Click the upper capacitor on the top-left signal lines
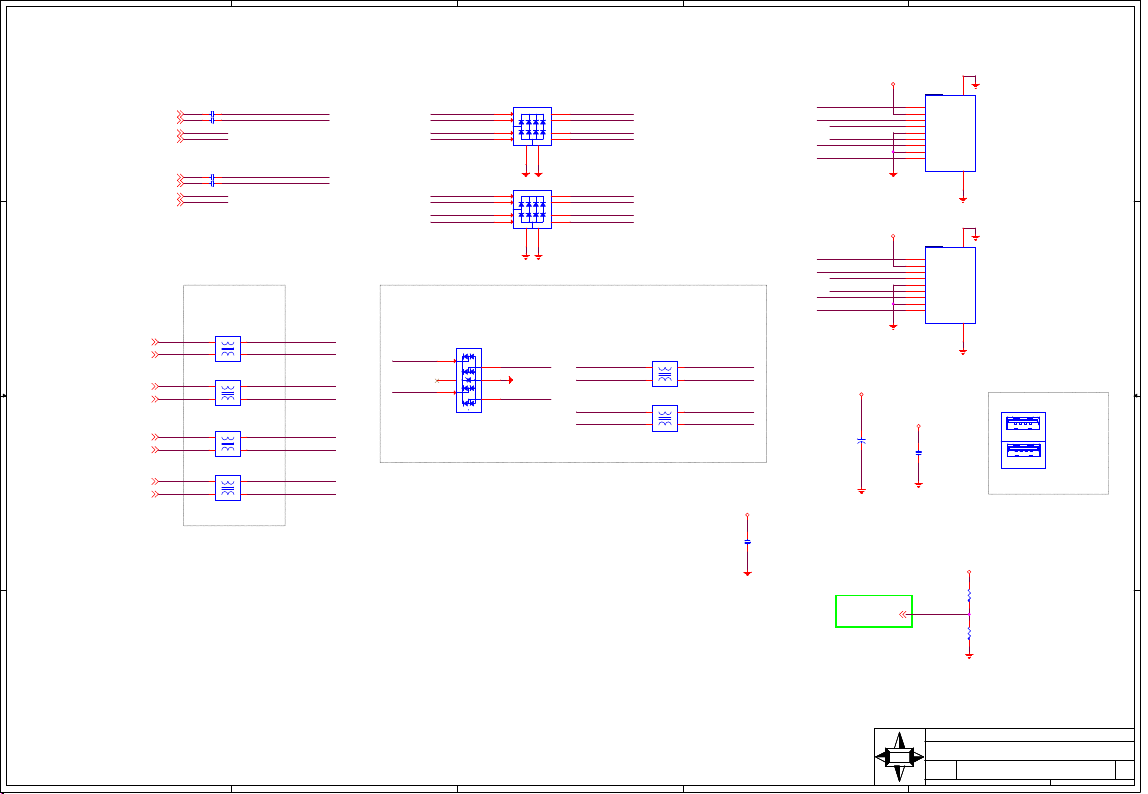 point(212,117)
